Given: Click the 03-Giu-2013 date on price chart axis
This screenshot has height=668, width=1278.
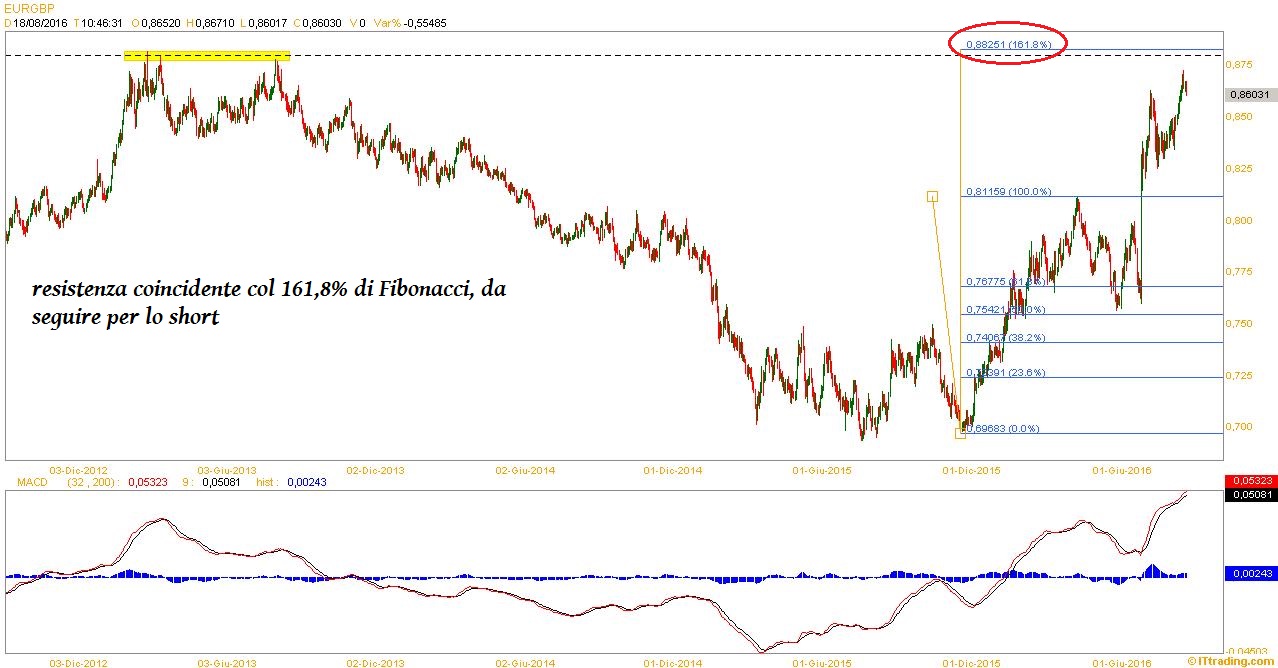Looking at the screenshot, I should click(x=226, y=468).
